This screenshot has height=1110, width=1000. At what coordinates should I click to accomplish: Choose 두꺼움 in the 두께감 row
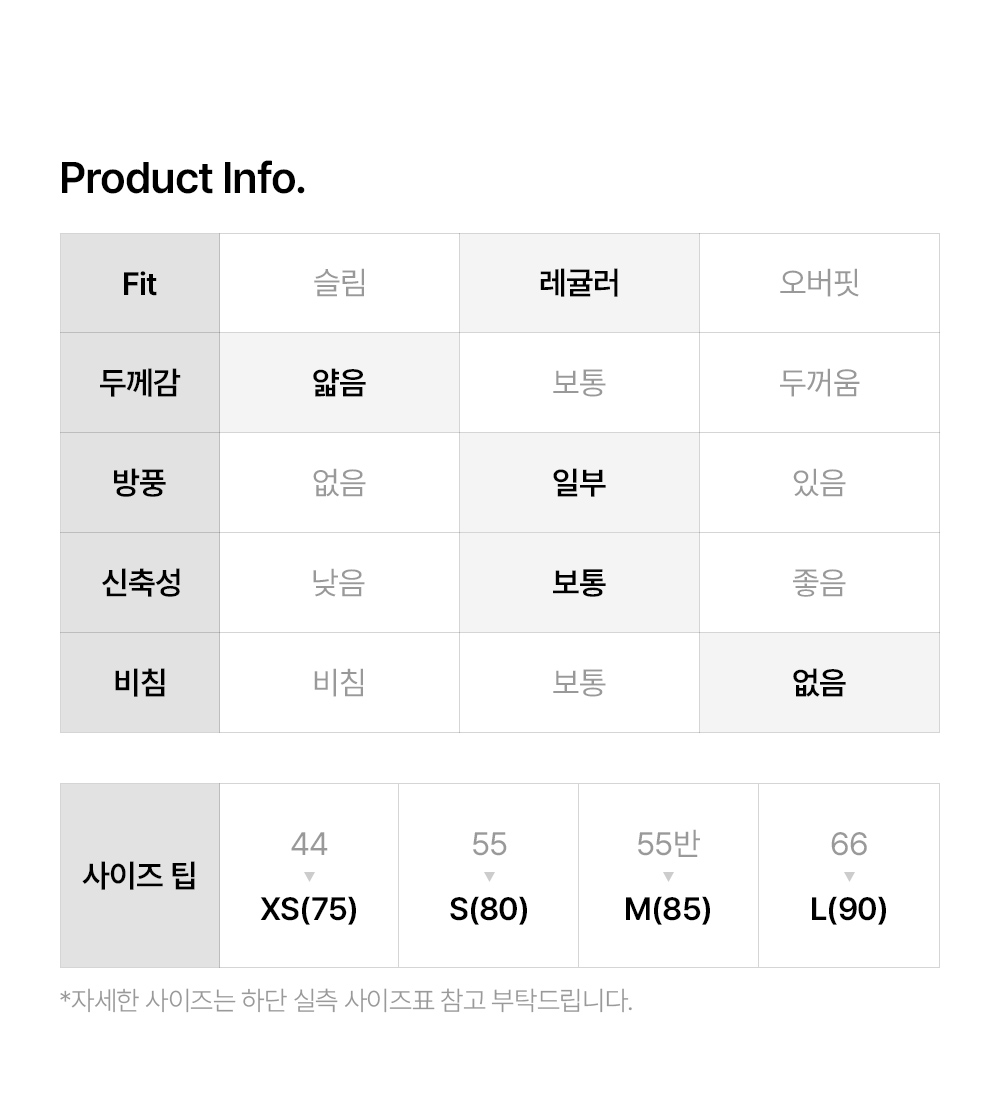(819, 383)
